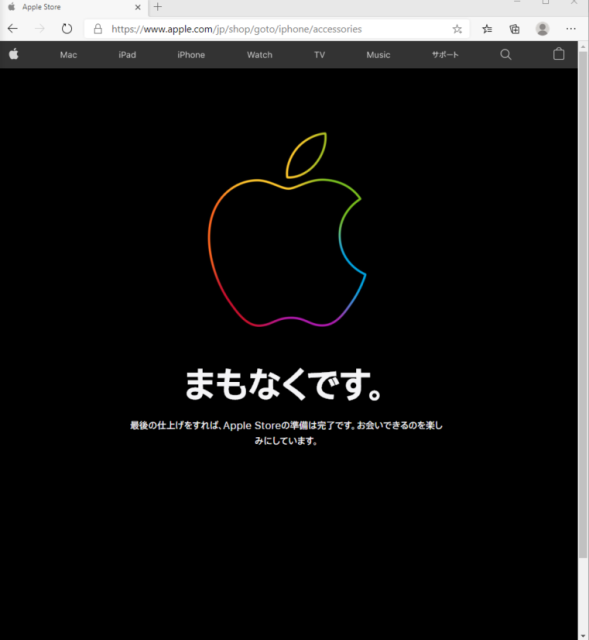View site info via padlock icon
The height and width of the screenshot is (640, 589).
point(98,29)
